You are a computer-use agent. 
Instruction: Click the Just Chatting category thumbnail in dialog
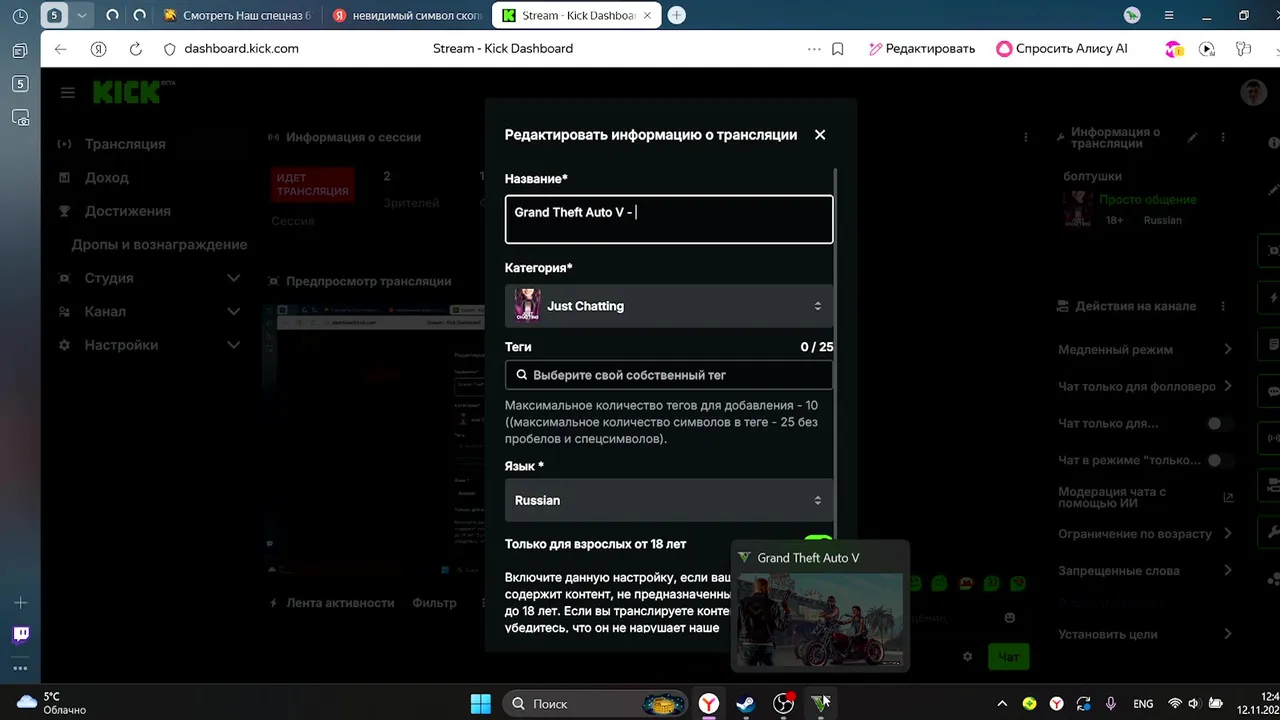528,306
